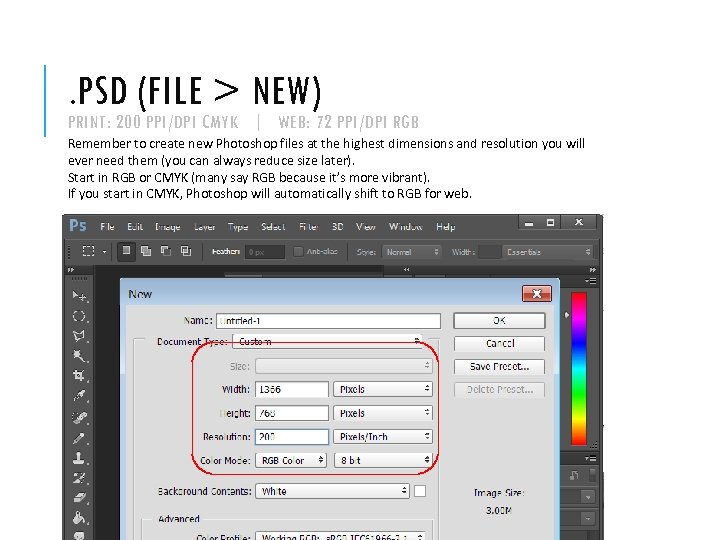Open the Document Type dropdown
The width and height of the screenshot is (720, 540).
(x=327, y=342)
